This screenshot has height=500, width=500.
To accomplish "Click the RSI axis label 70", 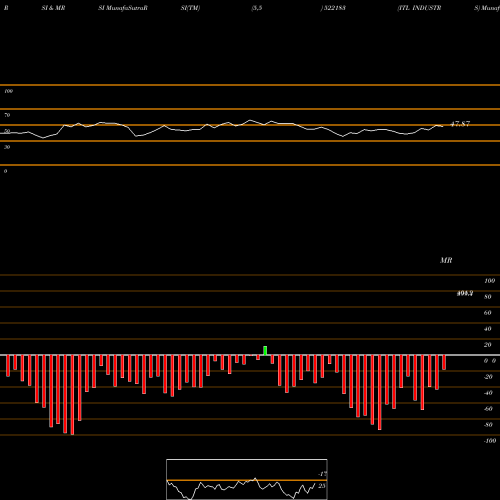I will click(x=7, y=115).
